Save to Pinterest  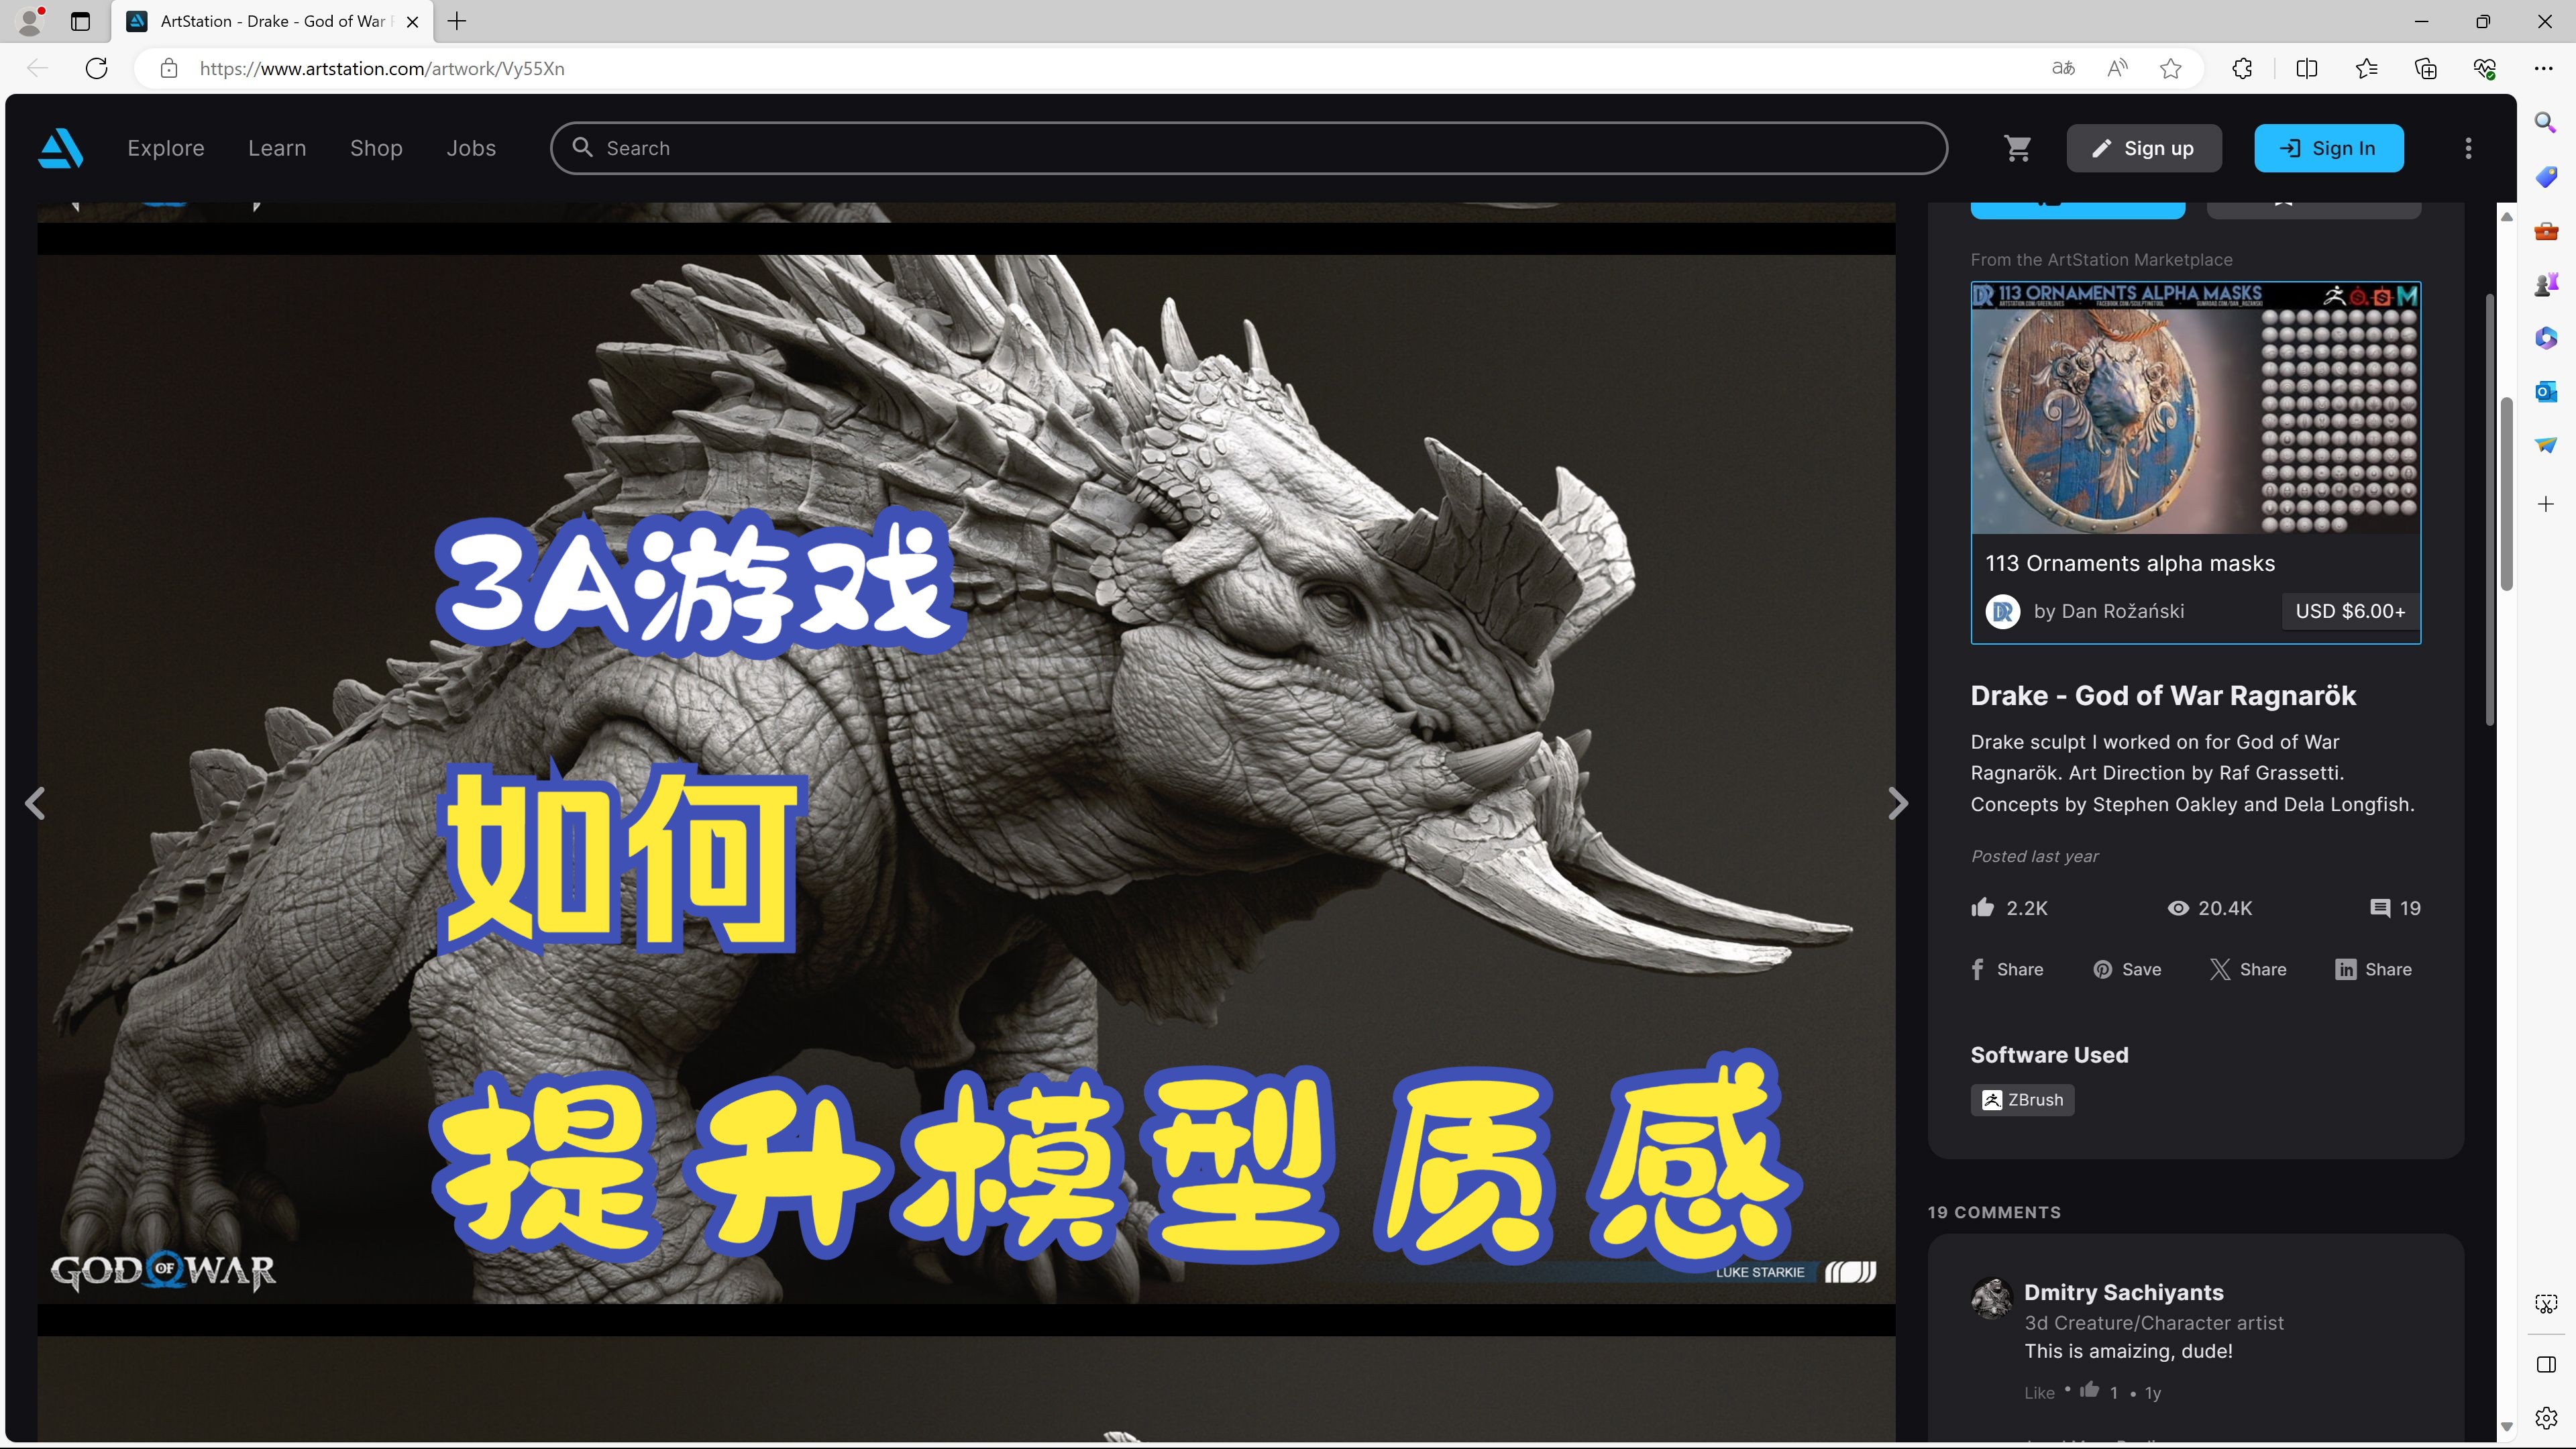pos(2127,969)
